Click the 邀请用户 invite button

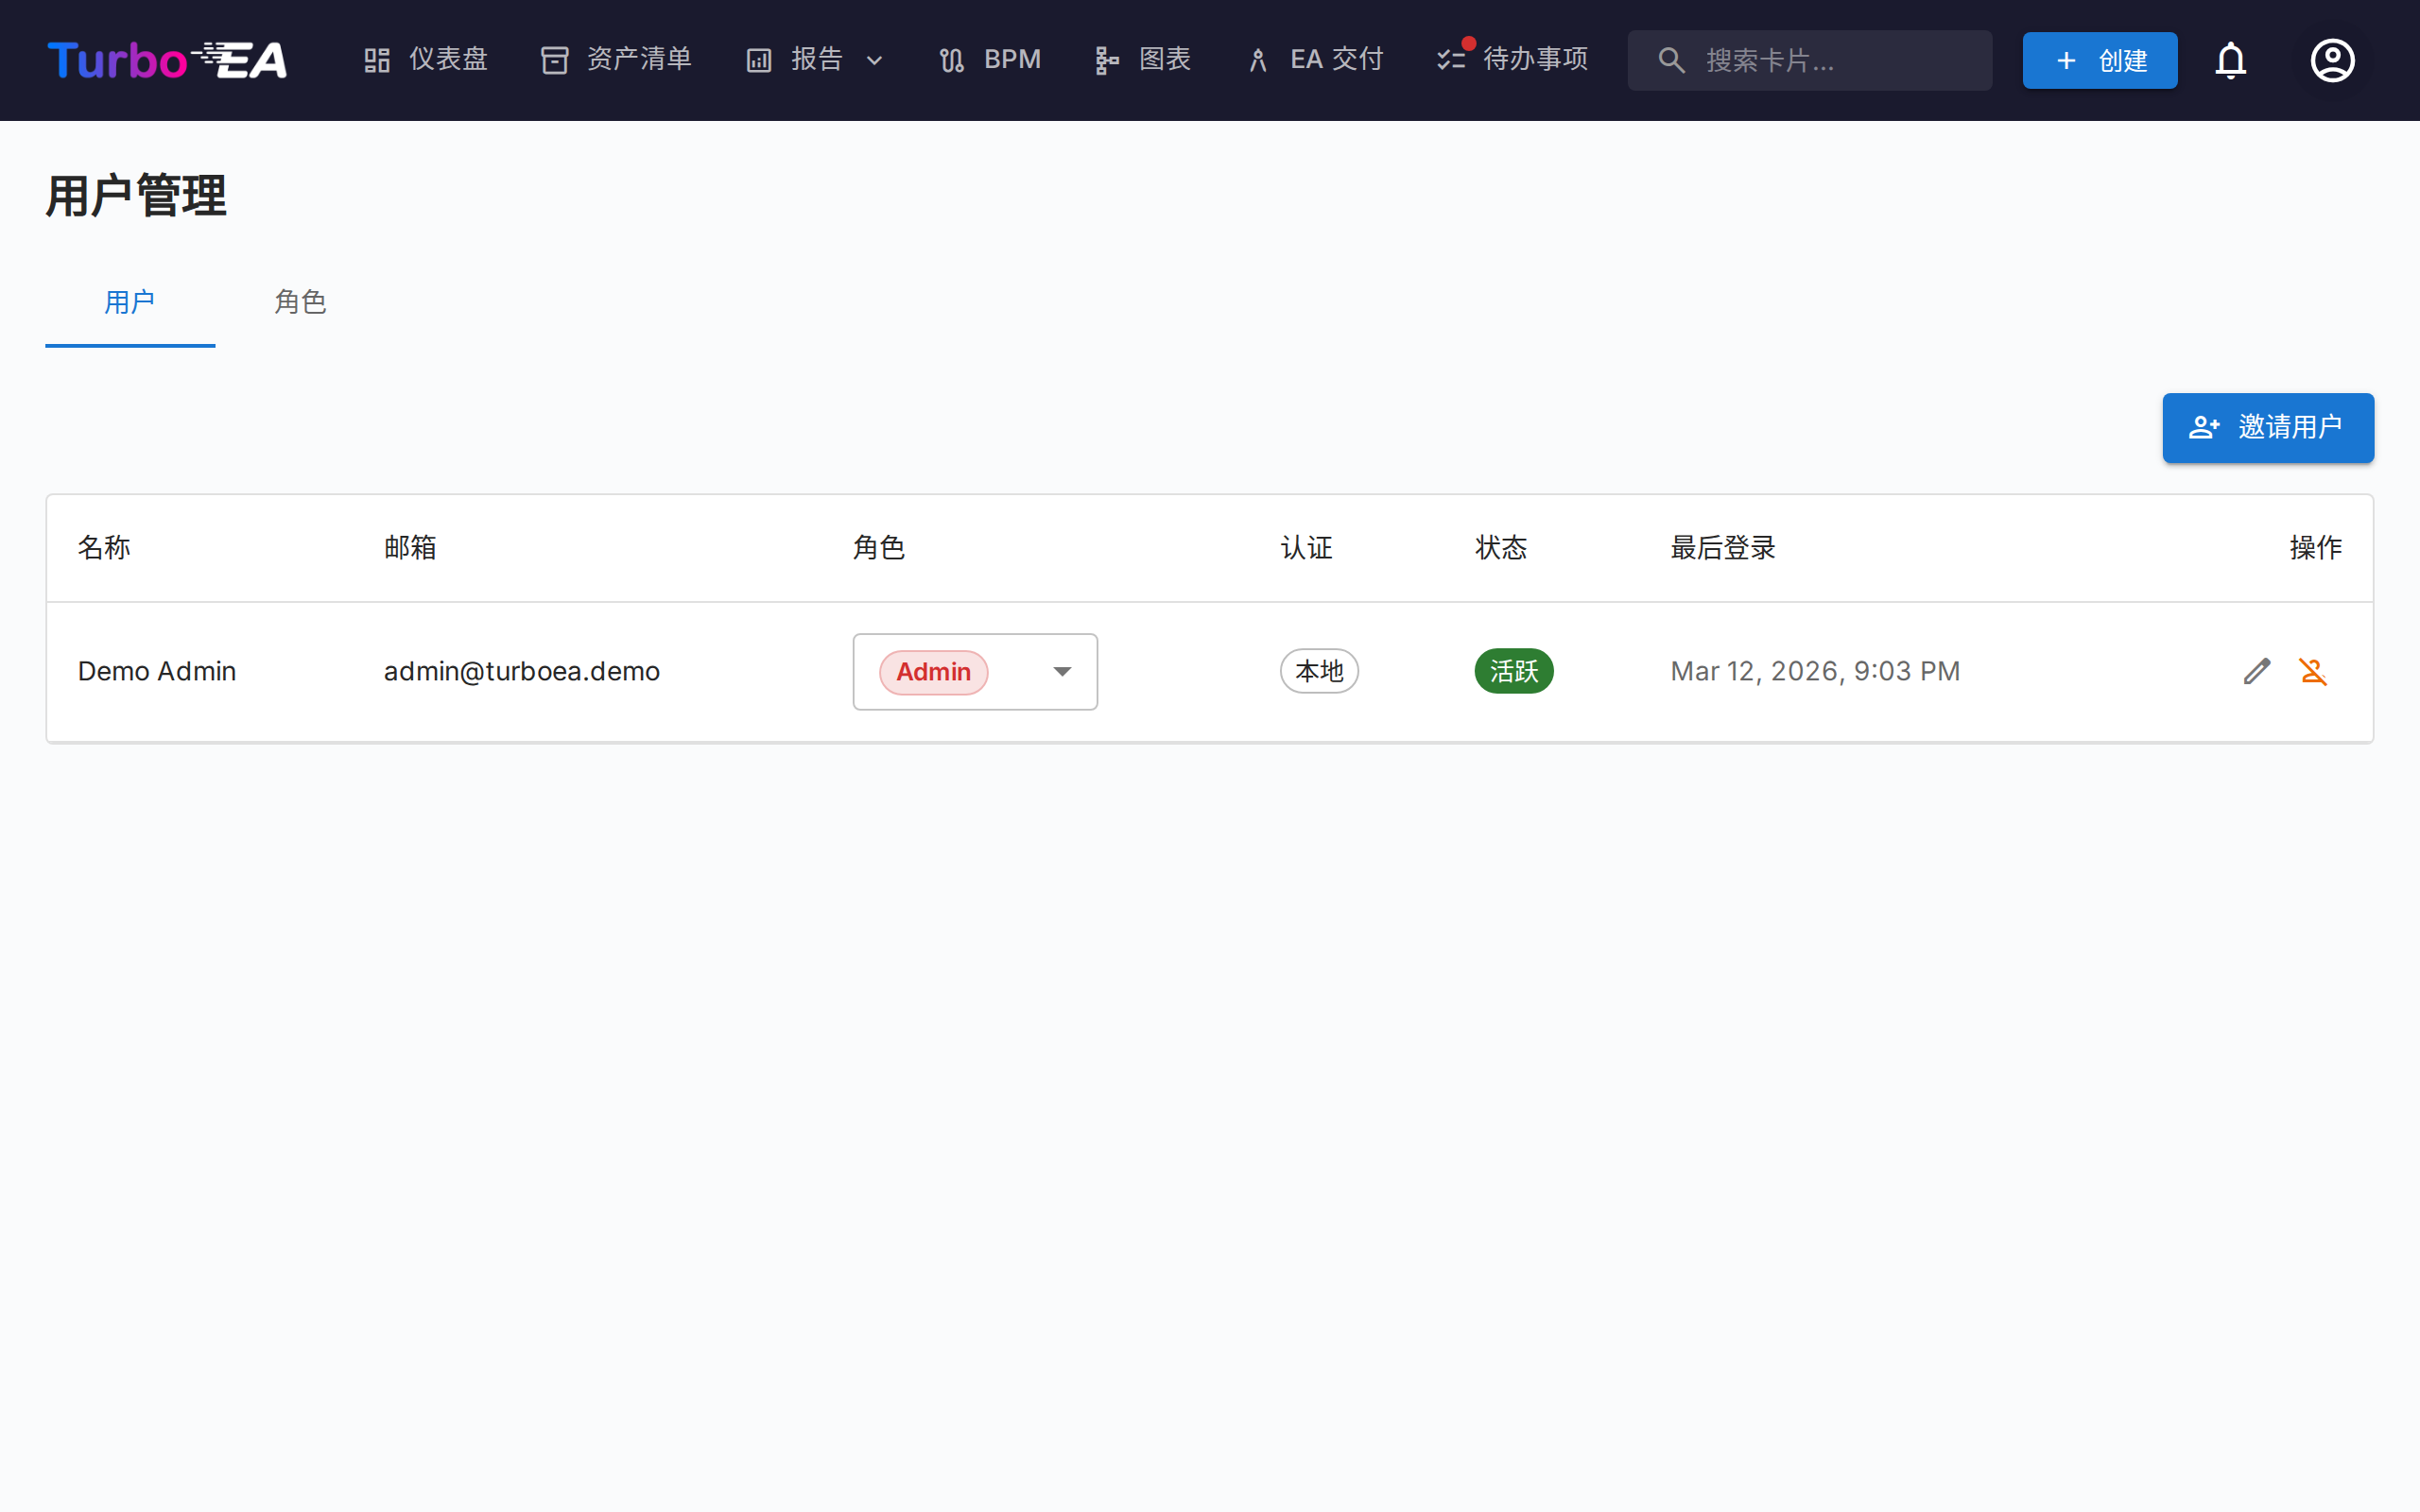[2267, 427]
